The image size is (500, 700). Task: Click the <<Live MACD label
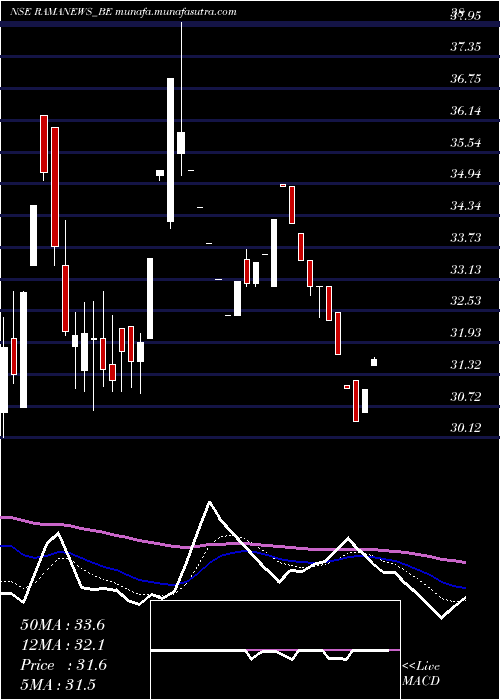(x=421, y=674)
